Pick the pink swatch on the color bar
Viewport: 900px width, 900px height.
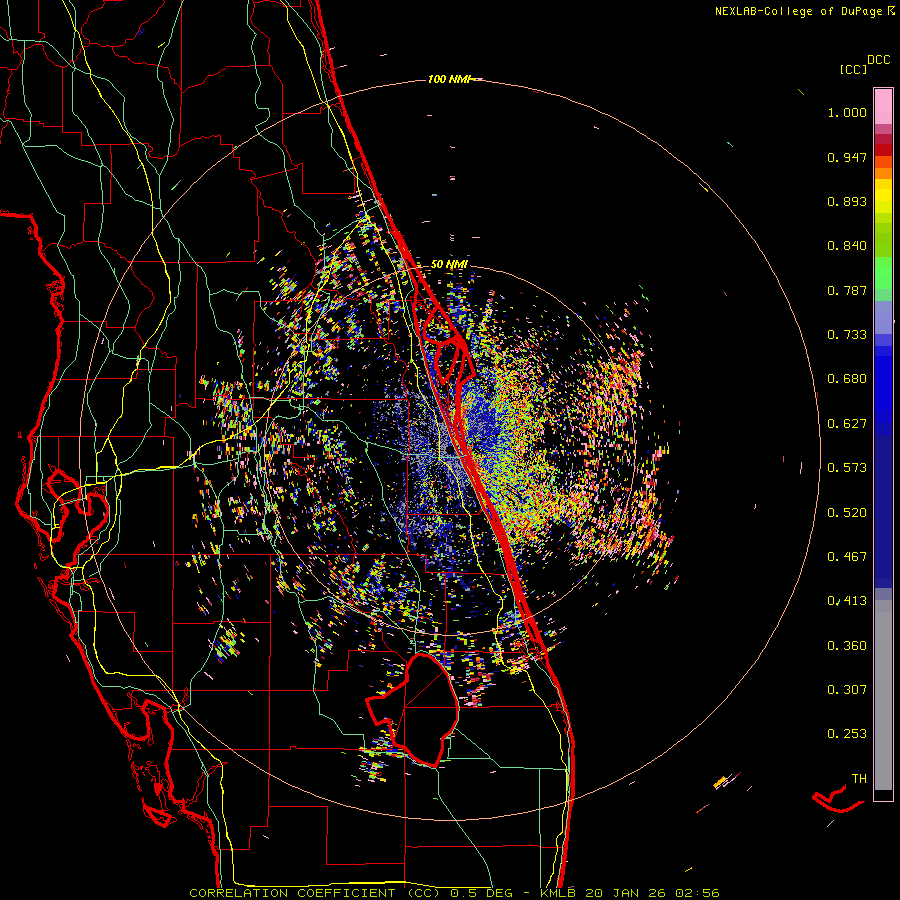883,106
